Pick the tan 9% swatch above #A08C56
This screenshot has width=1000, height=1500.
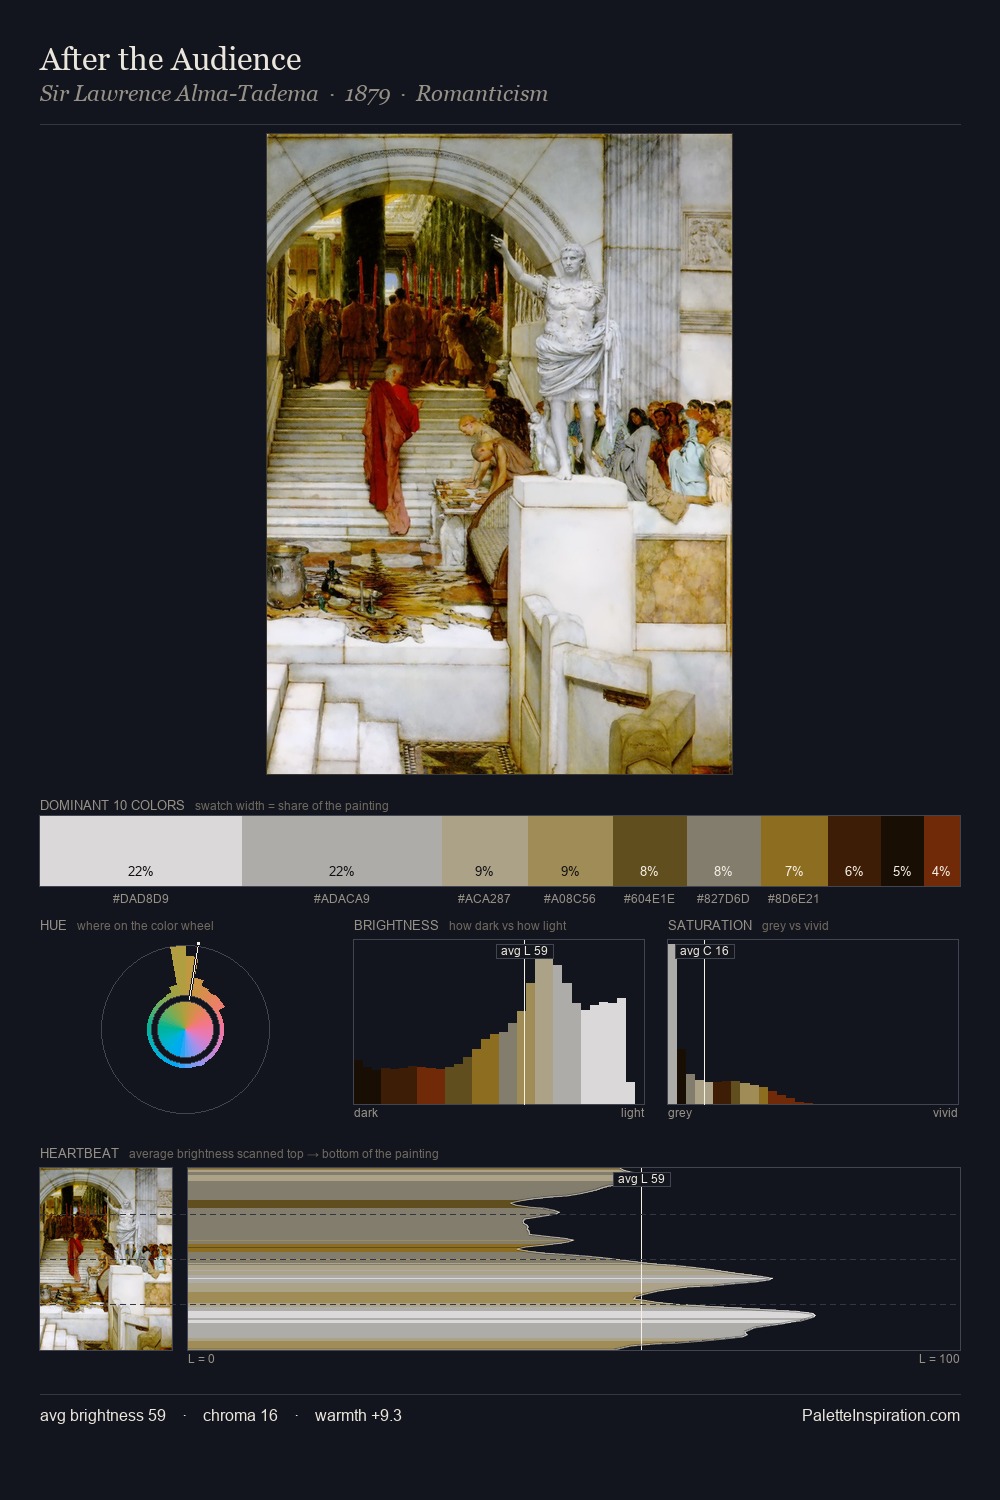570,851
